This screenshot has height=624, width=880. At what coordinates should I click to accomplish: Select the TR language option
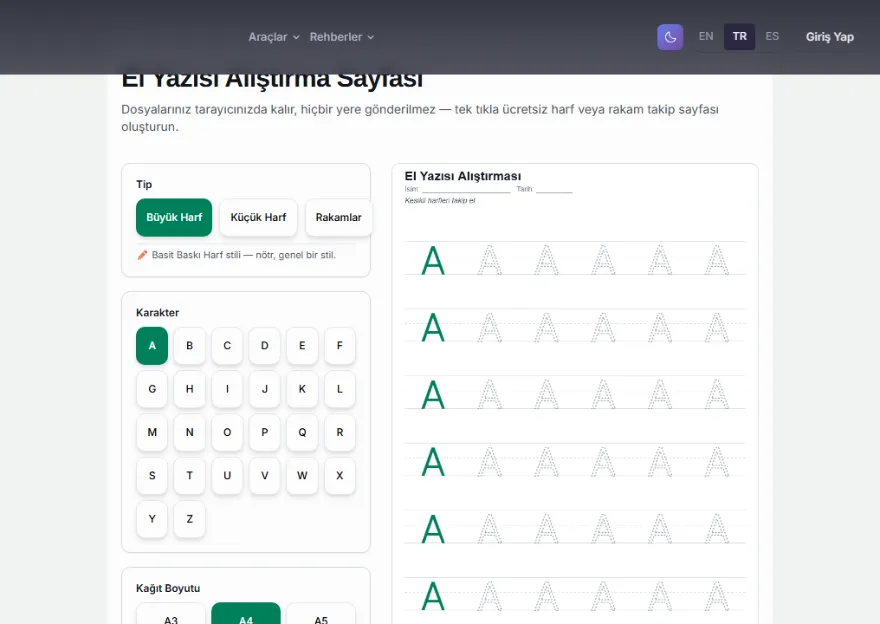pos(739,36)
